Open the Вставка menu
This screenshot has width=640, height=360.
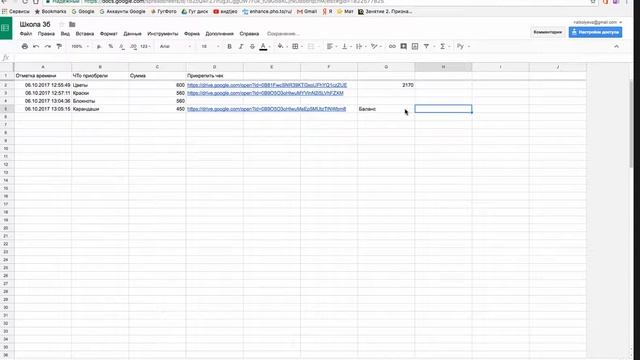tap(85, 34)
